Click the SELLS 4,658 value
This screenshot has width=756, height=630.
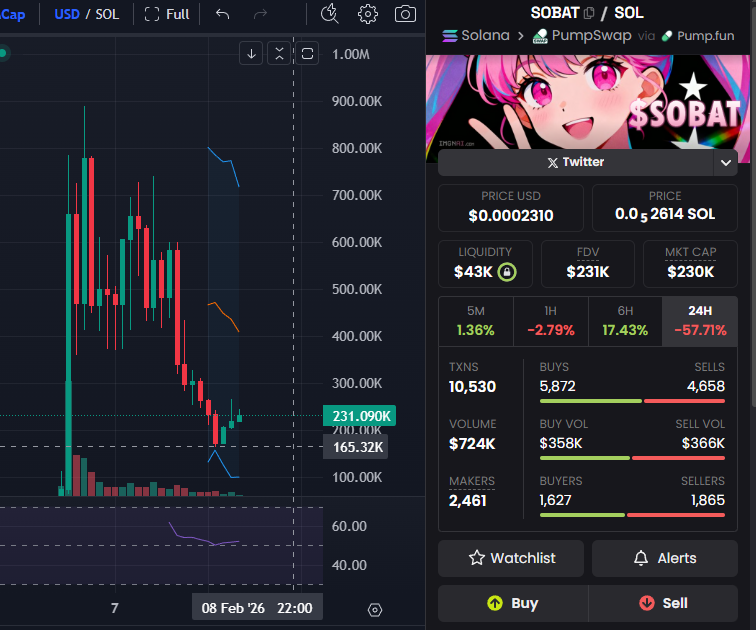[x=705, y=386]
